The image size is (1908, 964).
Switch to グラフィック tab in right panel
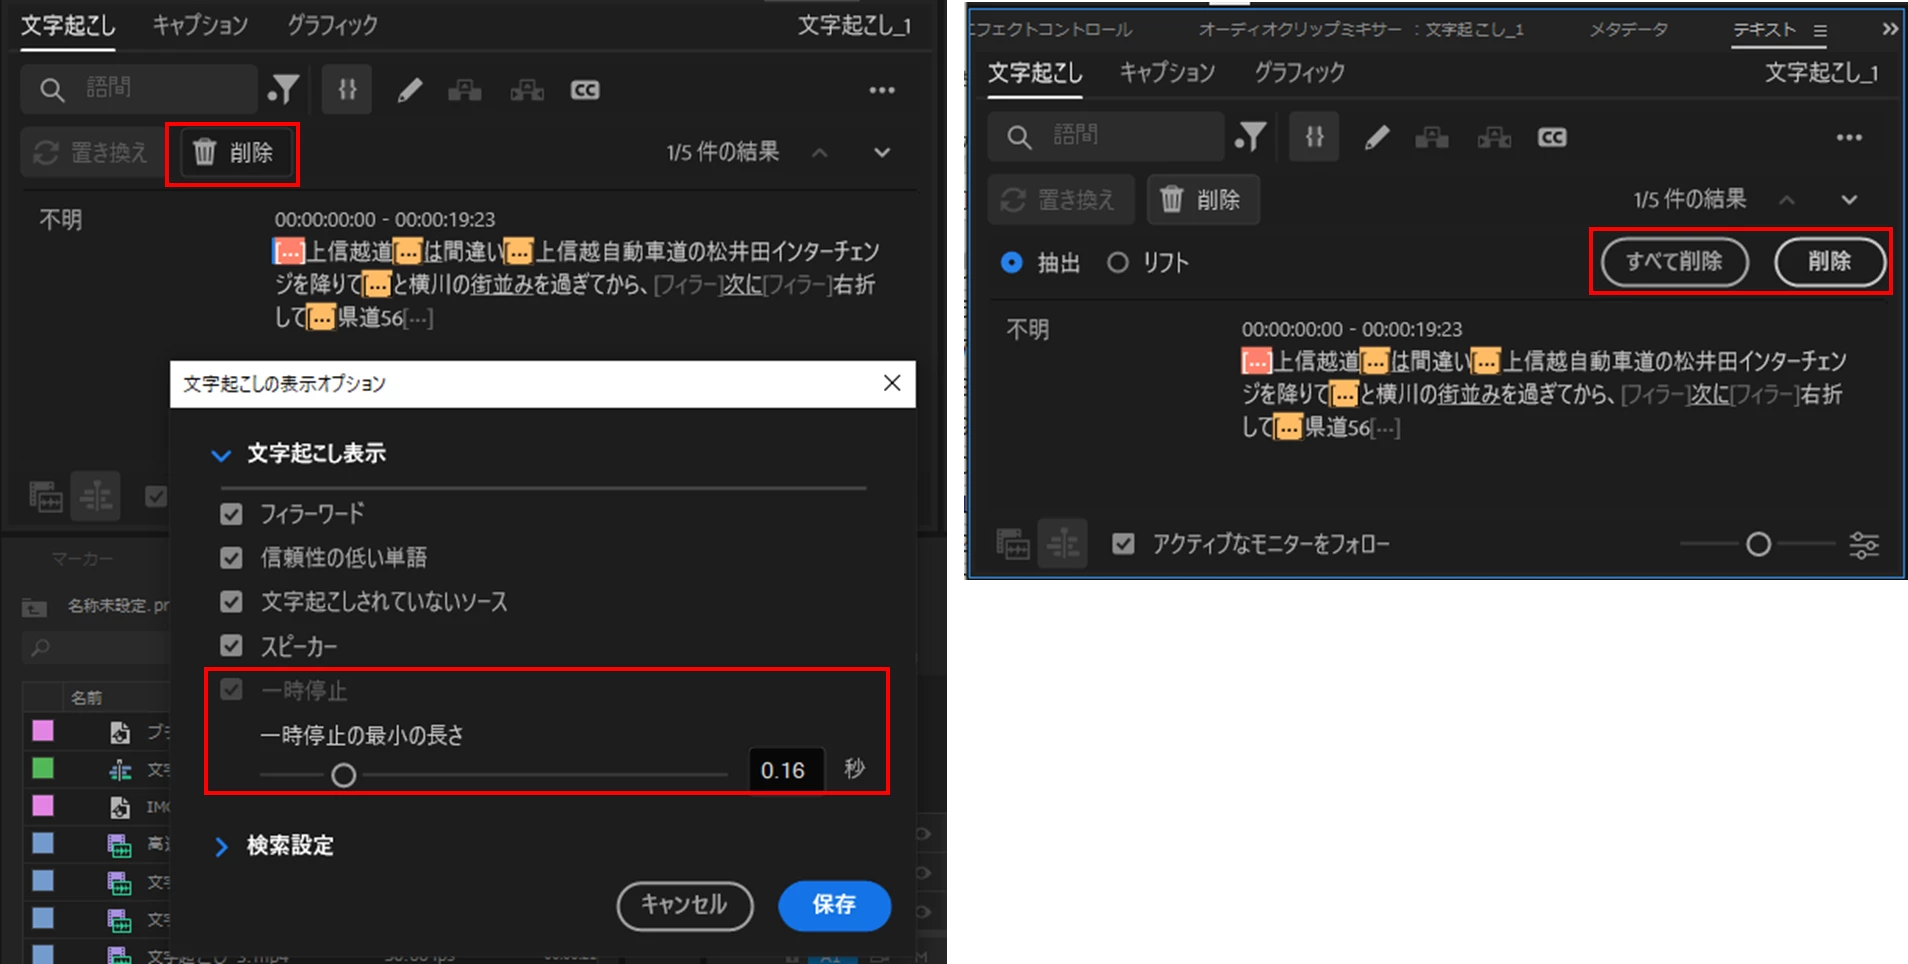(1299, 72)
